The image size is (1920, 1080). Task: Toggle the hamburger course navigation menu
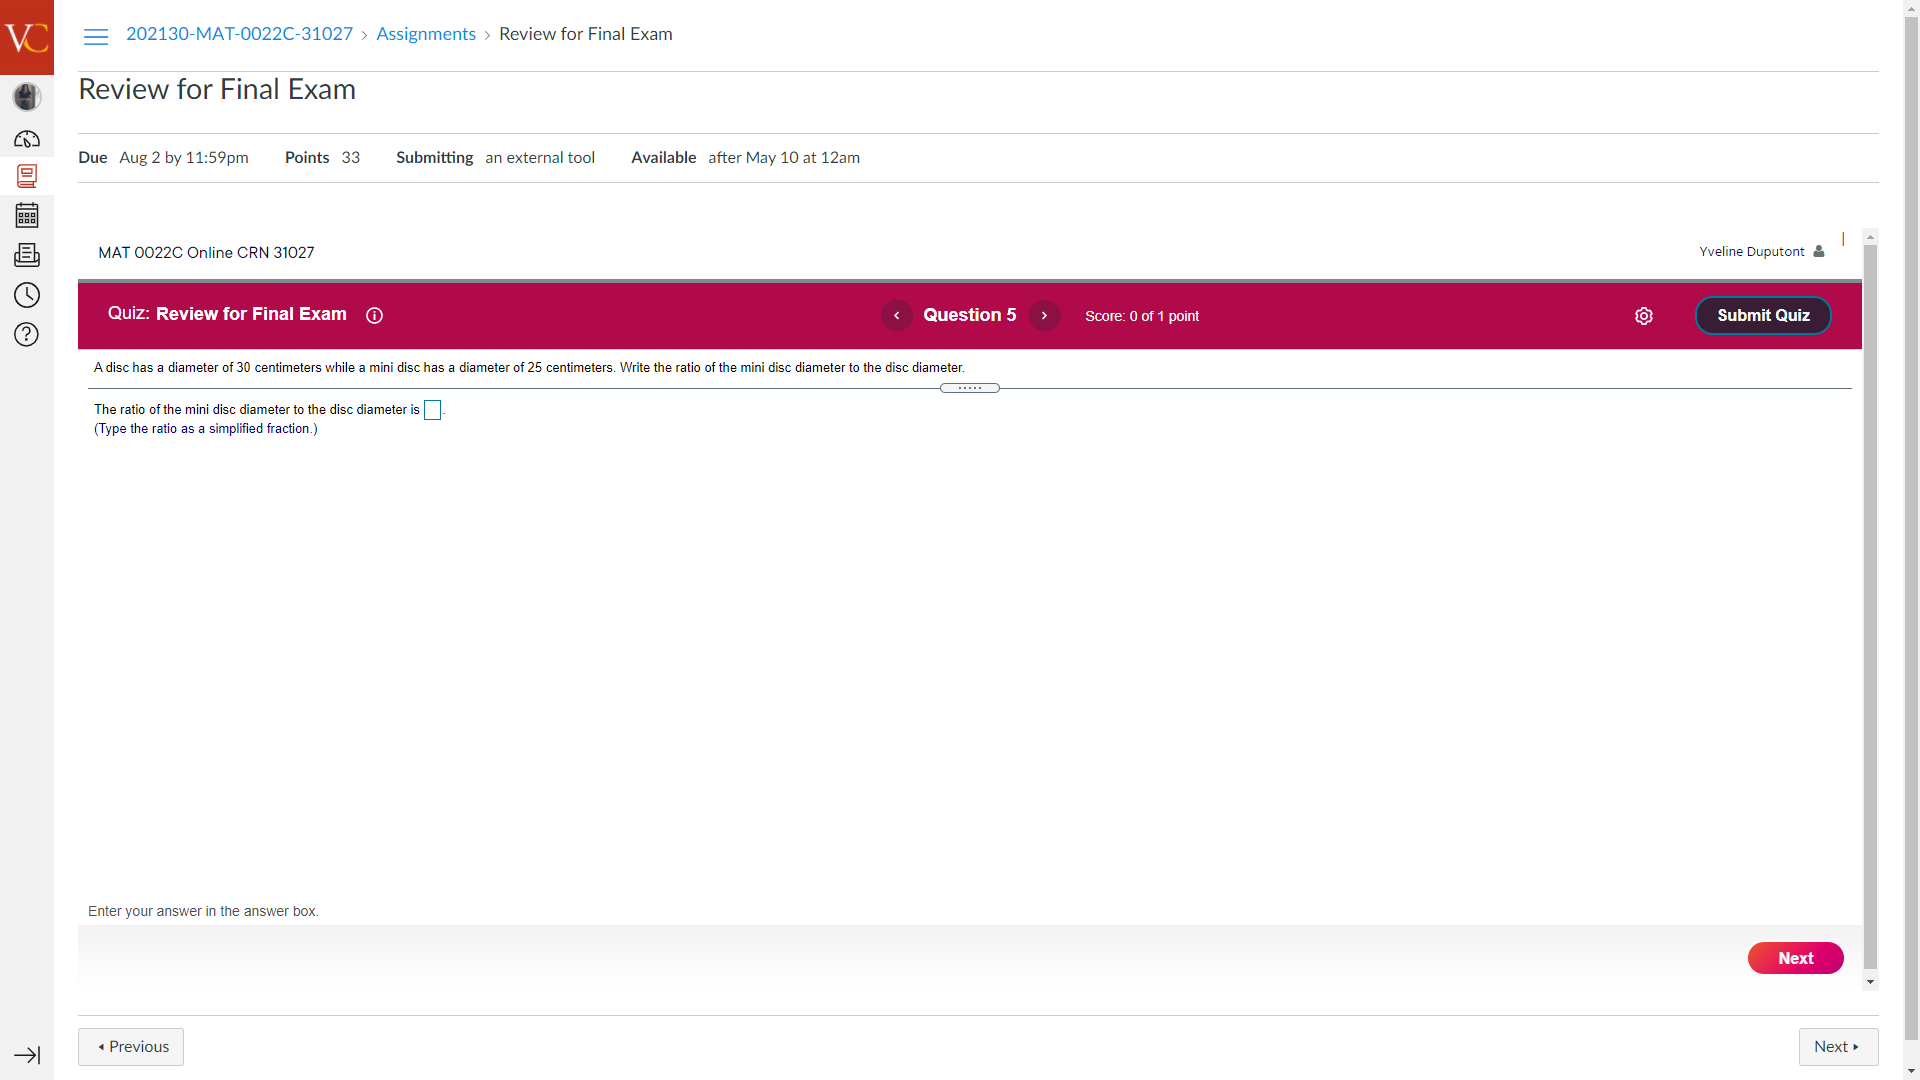96,37
